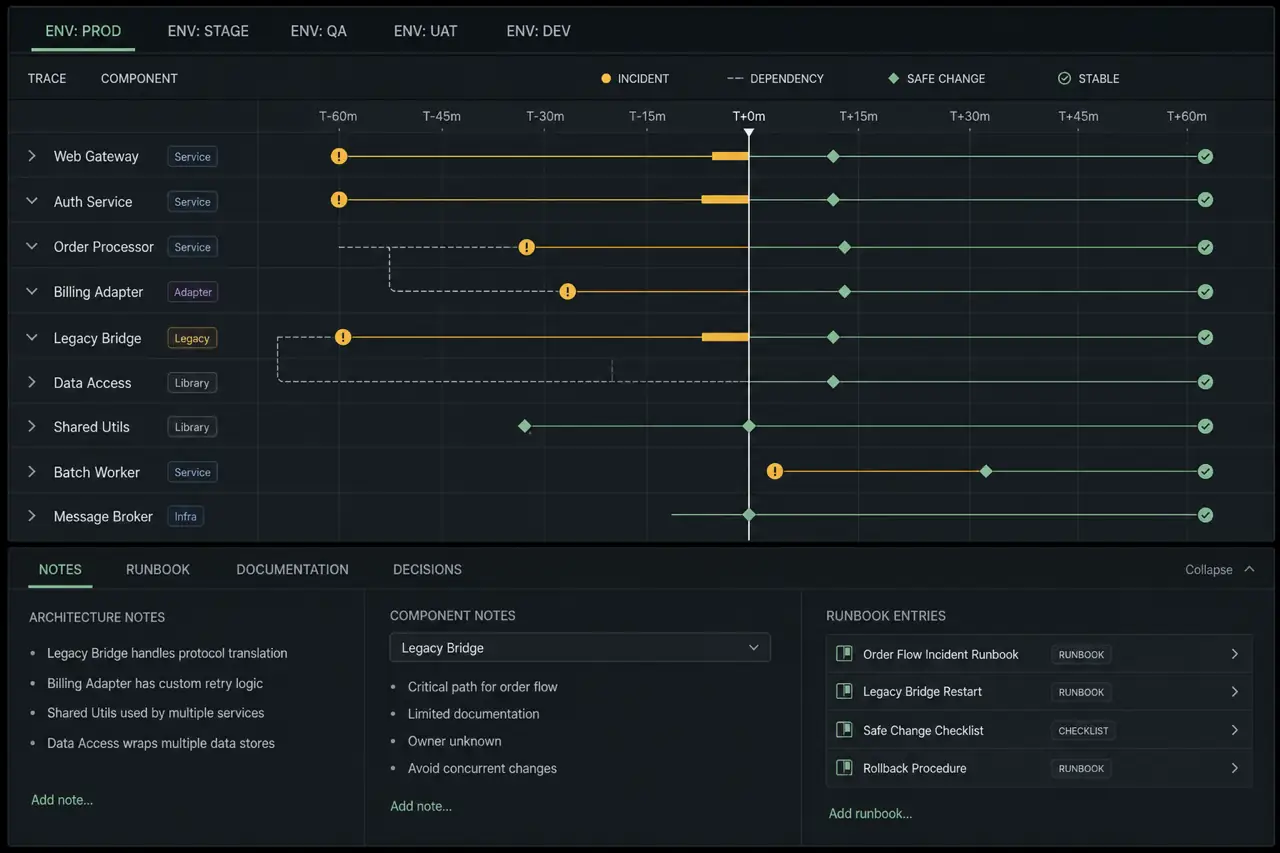Click the Order Processor stable checkmark
1280x853 pixels.
click(x=1206, y=247)
